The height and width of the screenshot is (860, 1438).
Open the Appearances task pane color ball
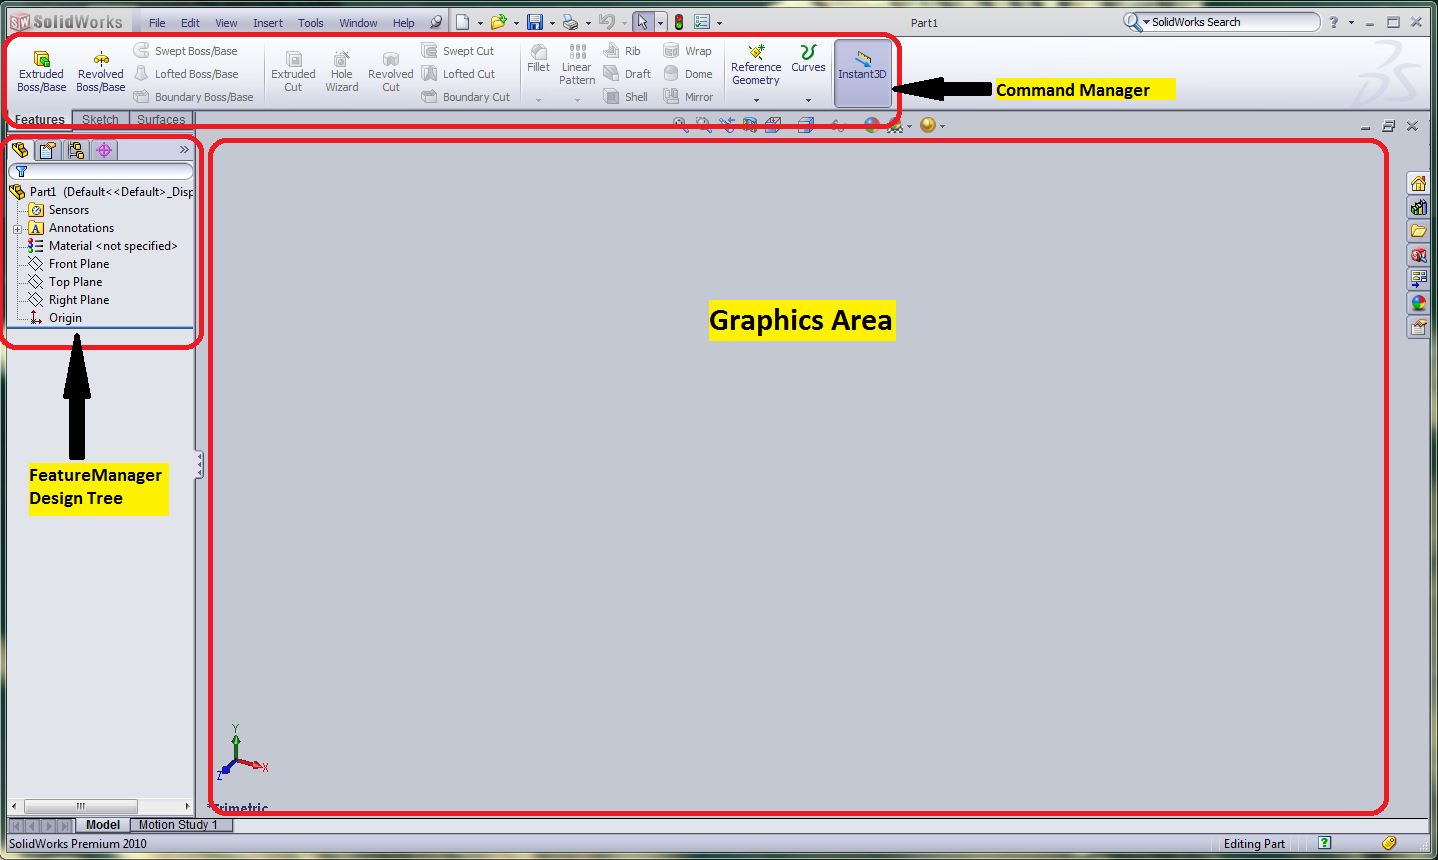point(1418,303)
